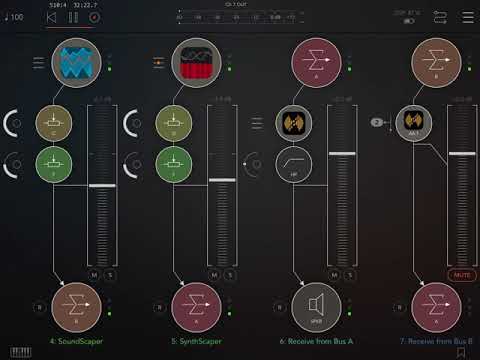Click the channel 6 fader handle
Image resolution: width=480 pixels, height=360 pixels.
pyautogui.click(x=342, y=154)
